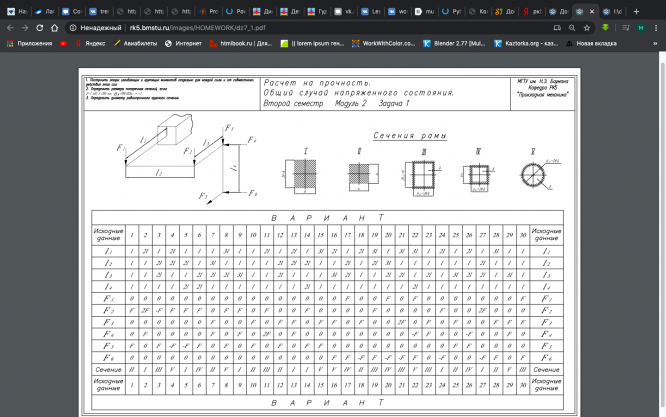Screen dimensions: 666x417
Task: Open the Chrome three-dot menu
Action: click(656, 28)
